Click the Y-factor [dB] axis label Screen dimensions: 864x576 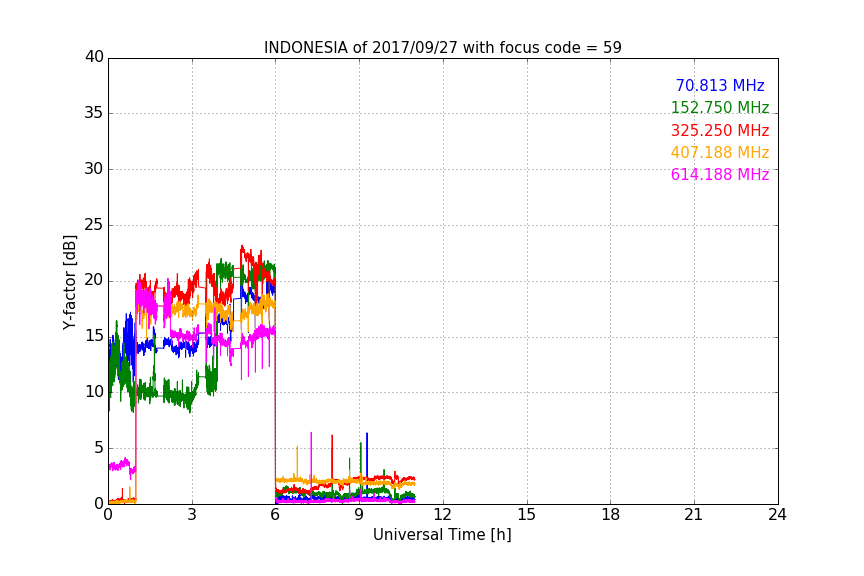[x=69, y=282]
